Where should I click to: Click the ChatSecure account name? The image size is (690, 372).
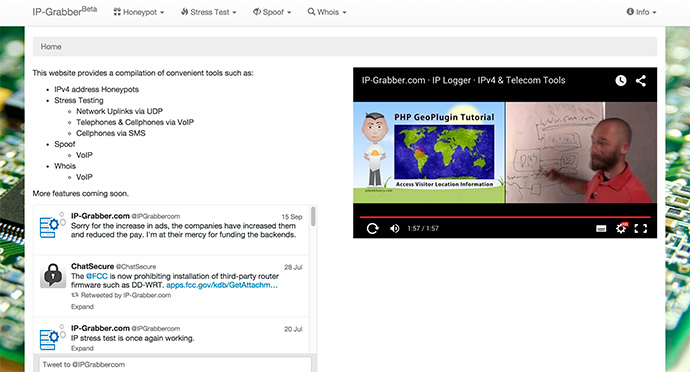coord(92,266)
